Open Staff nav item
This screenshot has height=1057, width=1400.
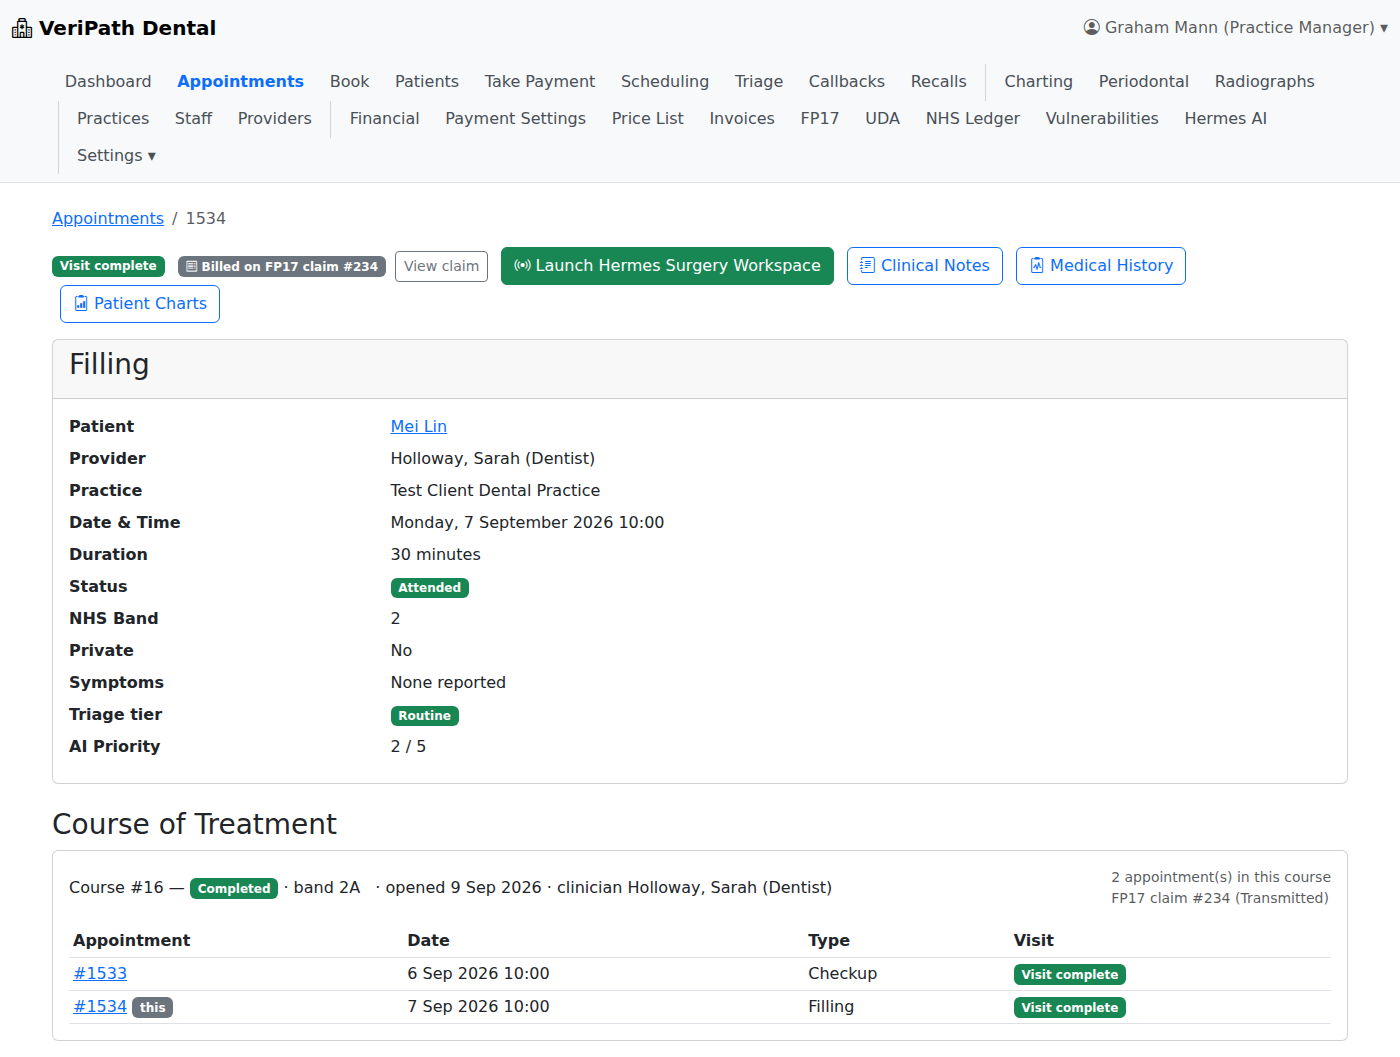pyautogui.click(x=194, y=118)
